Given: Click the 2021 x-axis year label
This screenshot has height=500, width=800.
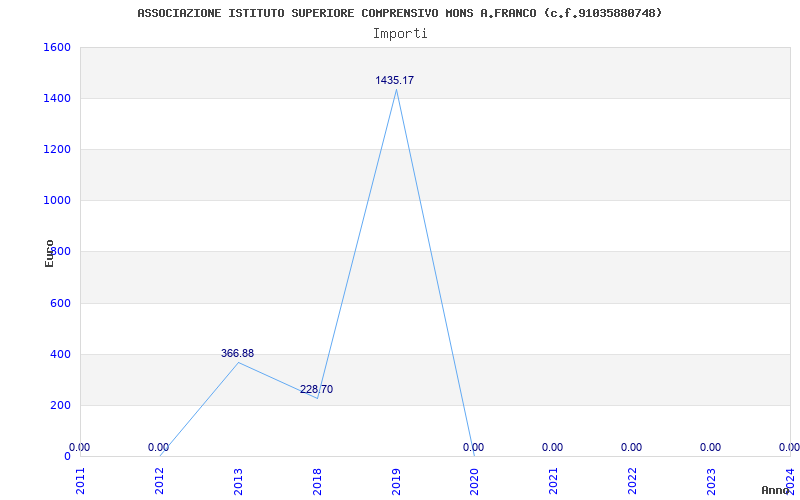Looking at the screenshot, I should (x=554, y=481).
